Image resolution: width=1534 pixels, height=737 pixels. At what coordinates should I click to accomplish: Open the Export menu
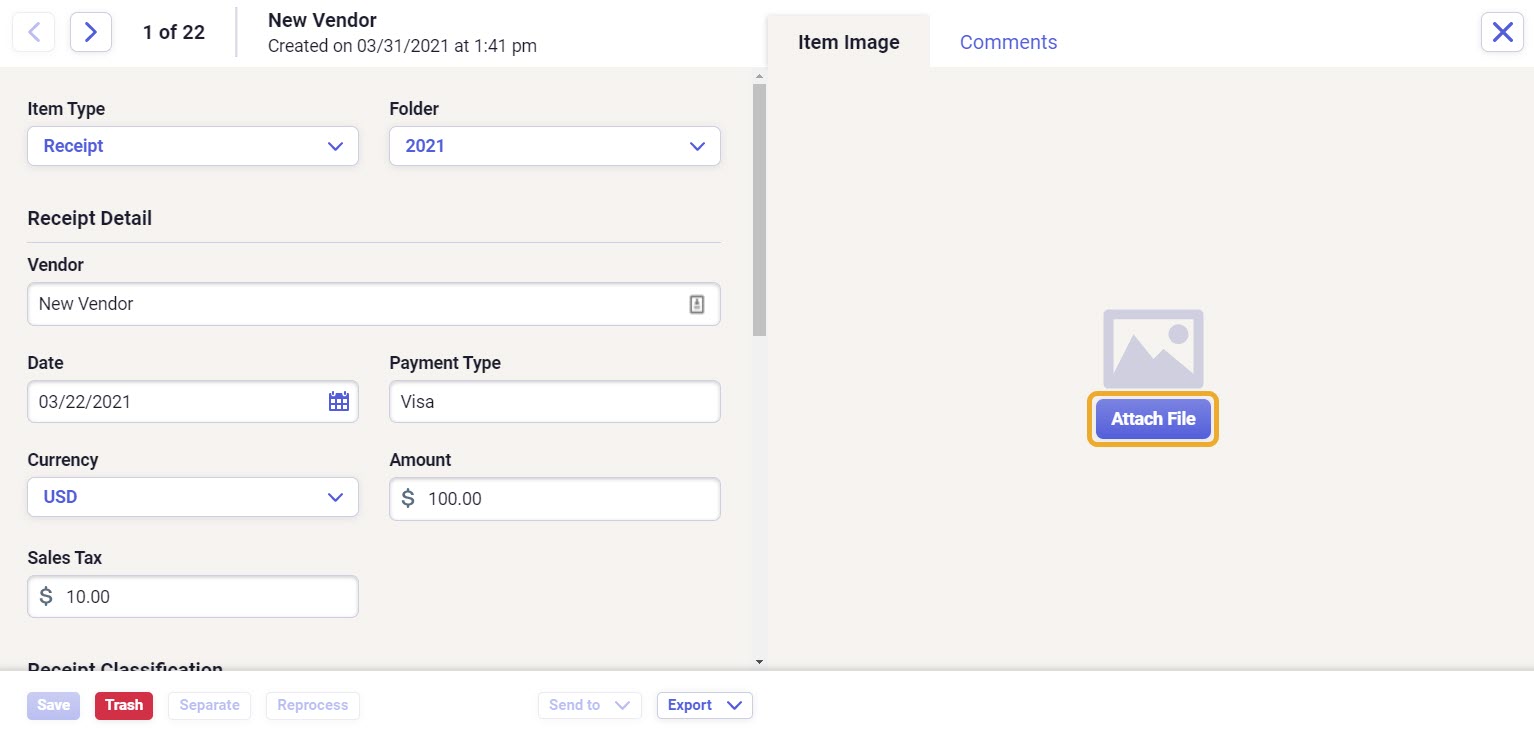(x=704, y=705)
